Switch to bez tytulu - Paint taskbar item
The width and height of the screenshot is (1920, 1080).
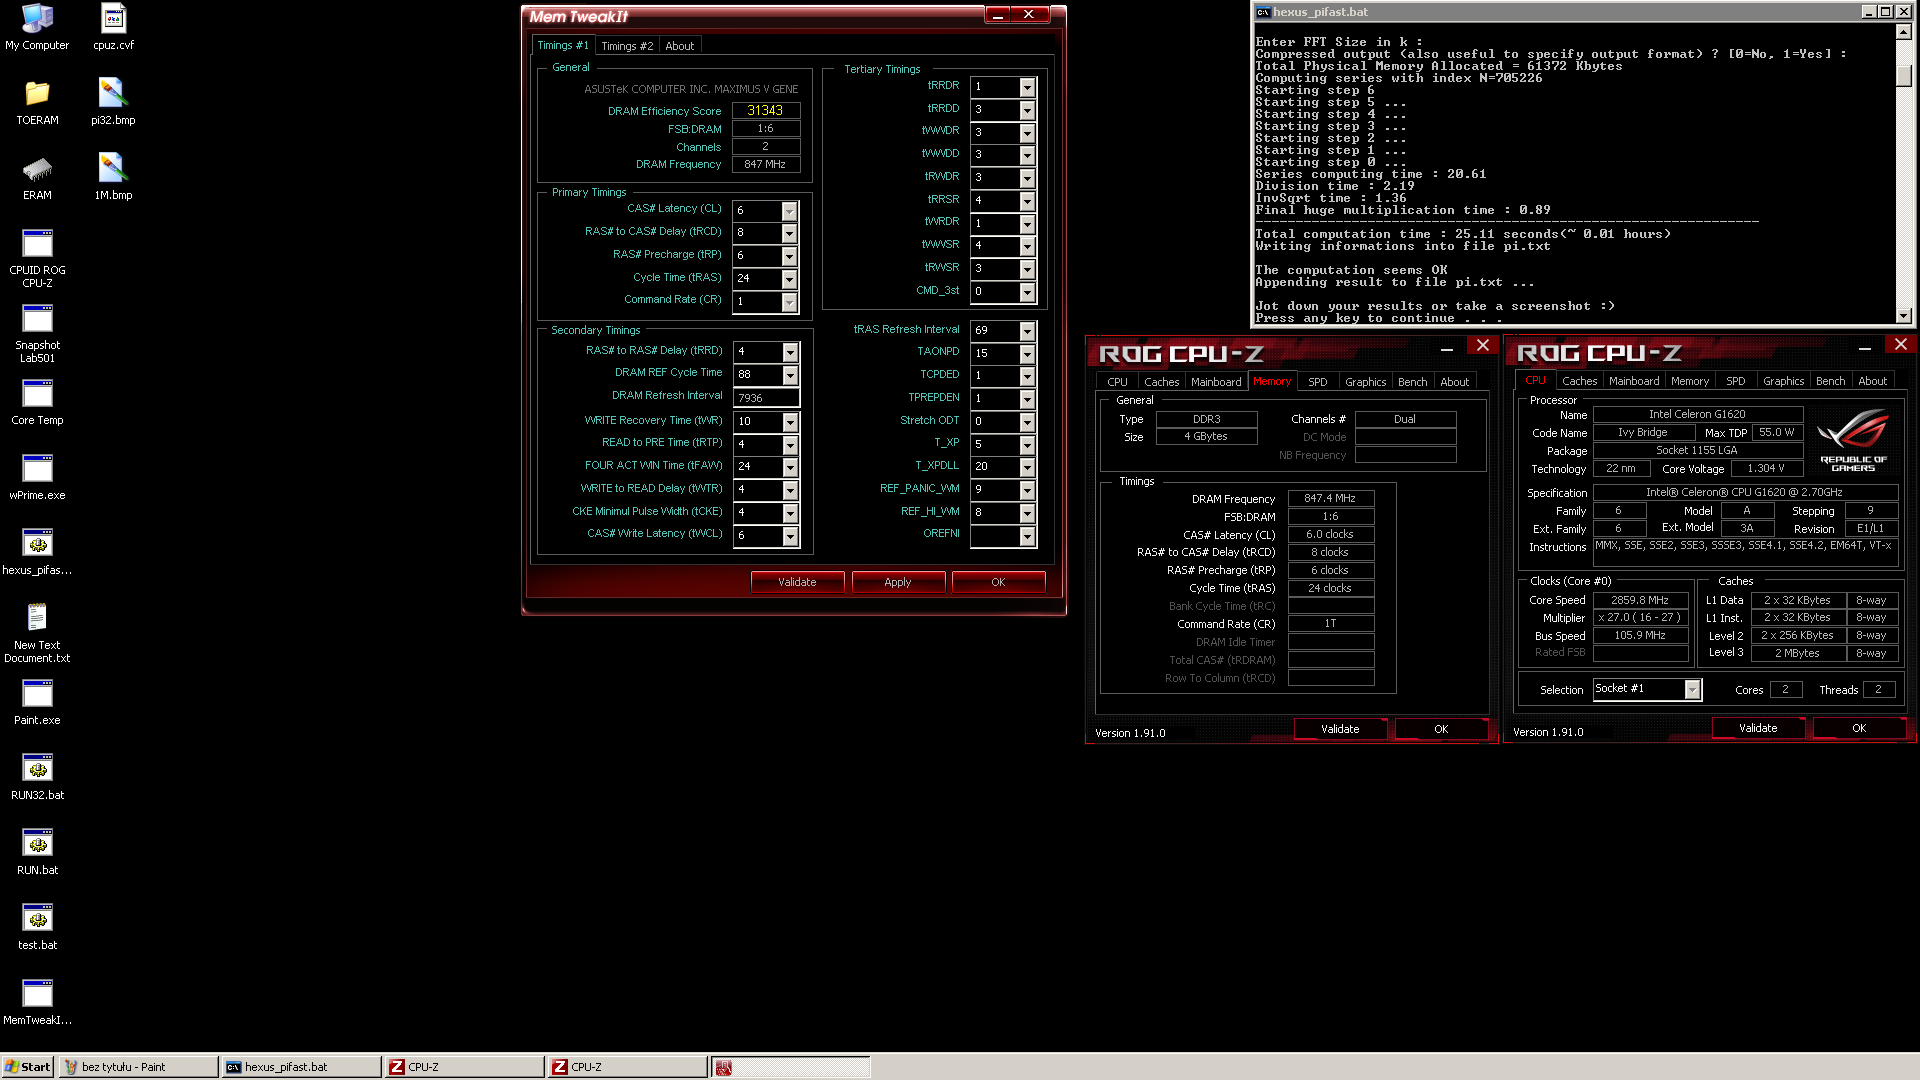pos(138,1067)
